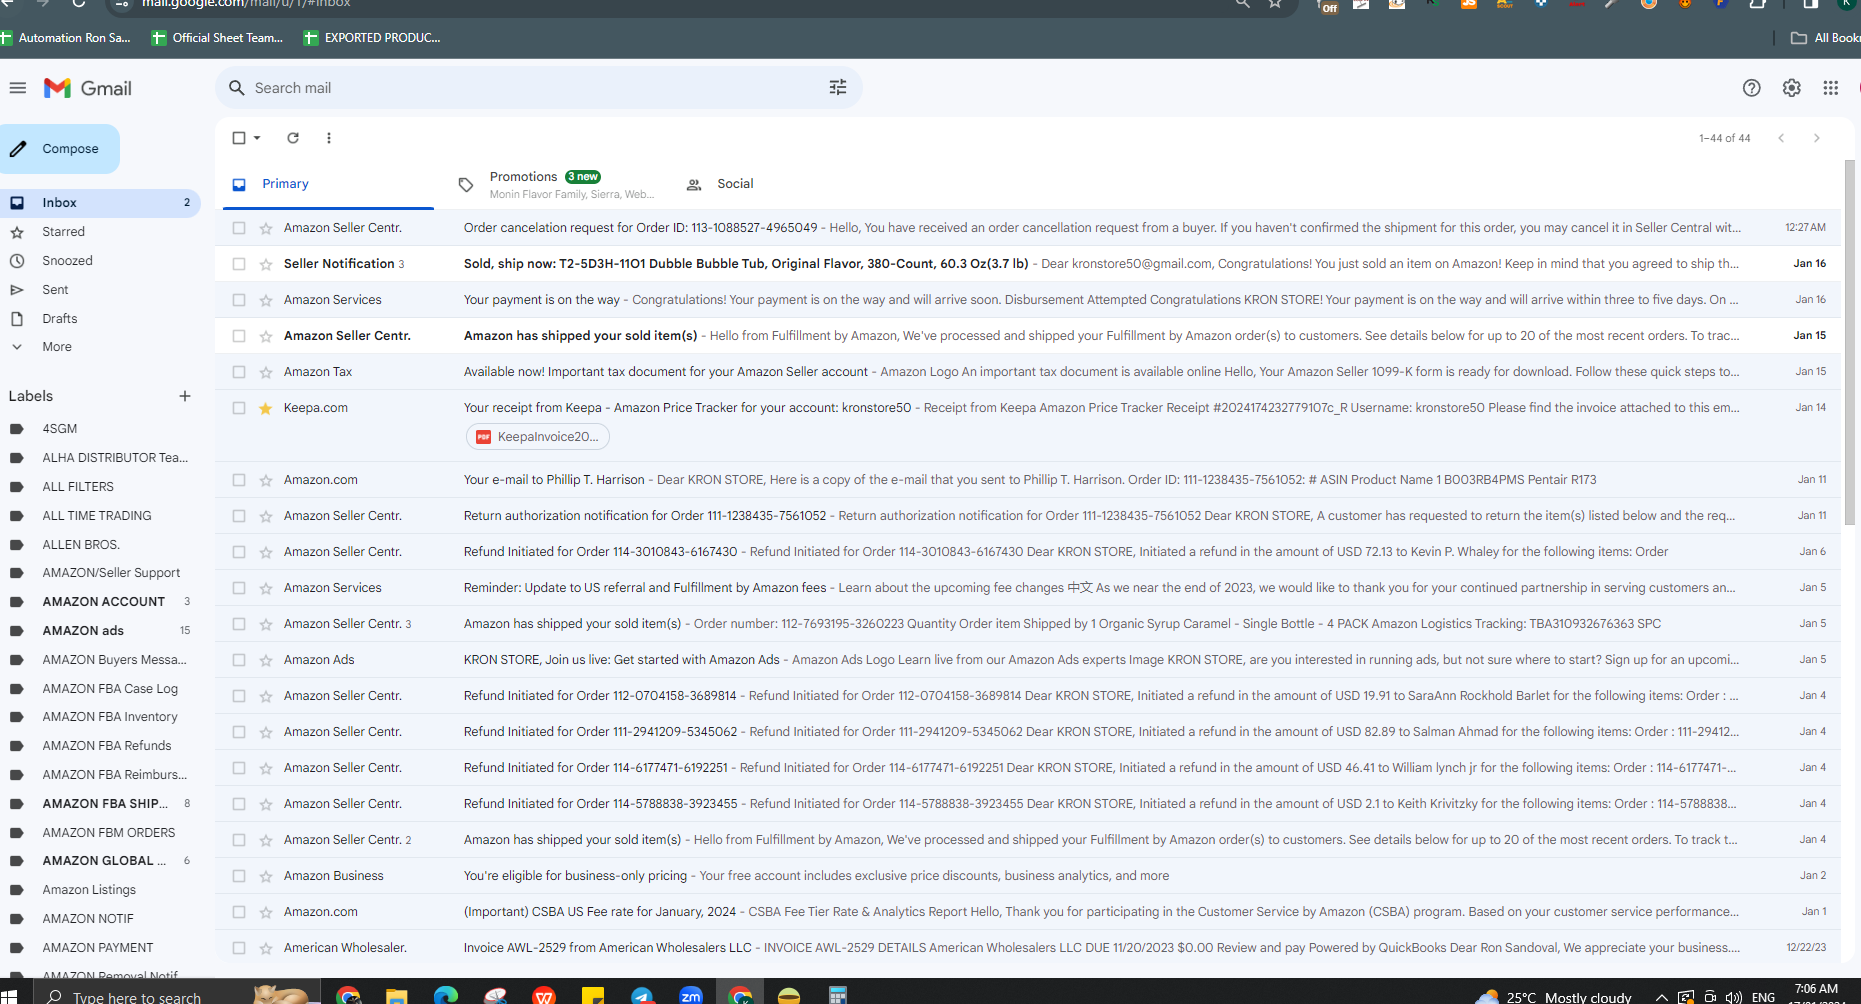This screenshot has height=1004, width=1861.
Task: Open the Inbox folder
Action: pyautogui.click(x=100, y=203)
